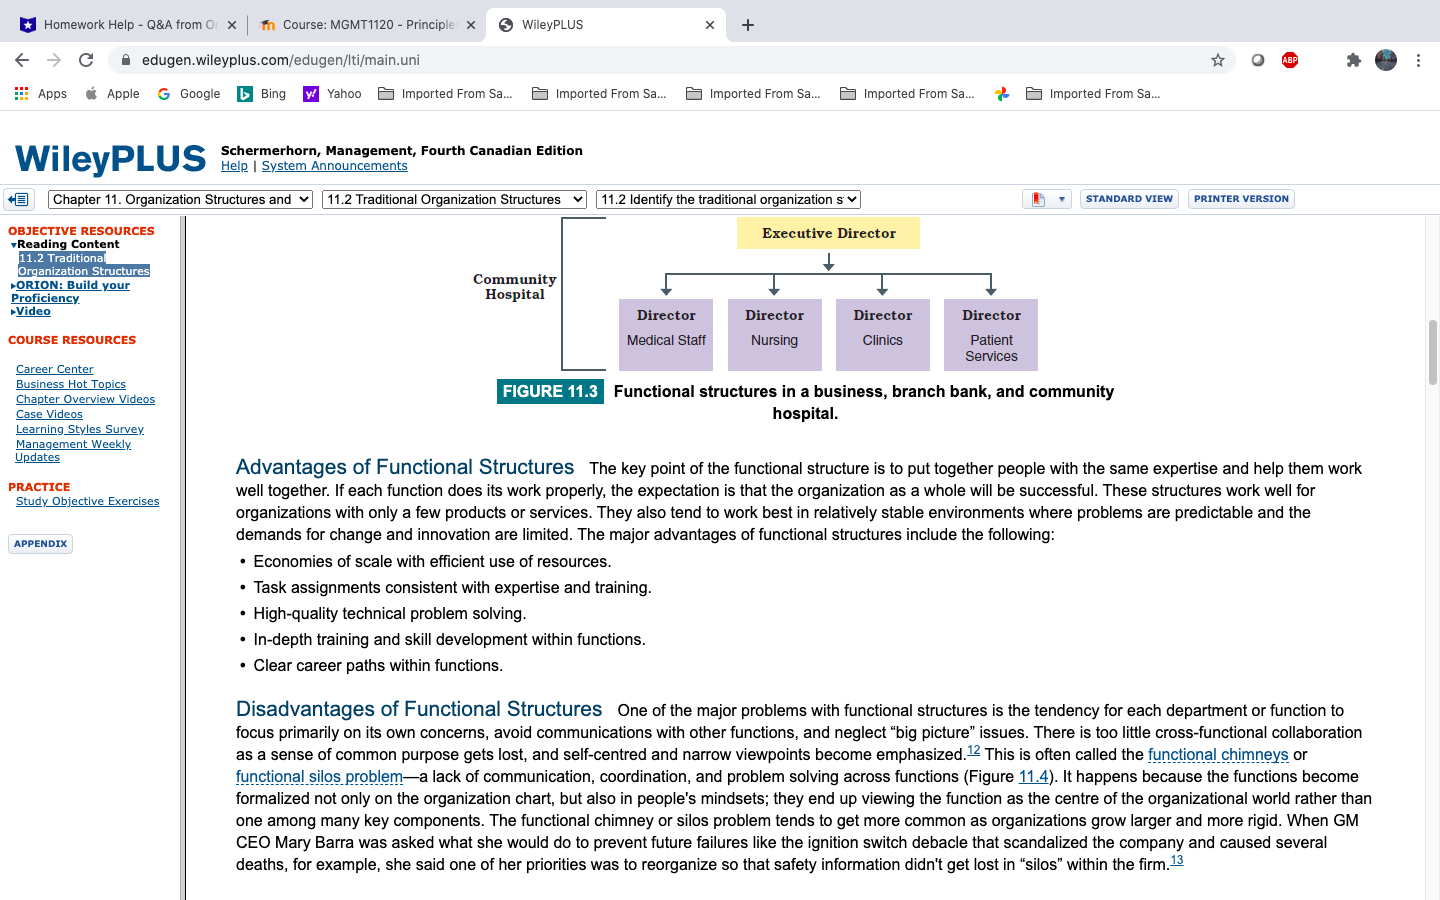The width and height of the screenshot is (1440, 900).
Task: Expand the Video section
Action: click(x=31, y=311)
